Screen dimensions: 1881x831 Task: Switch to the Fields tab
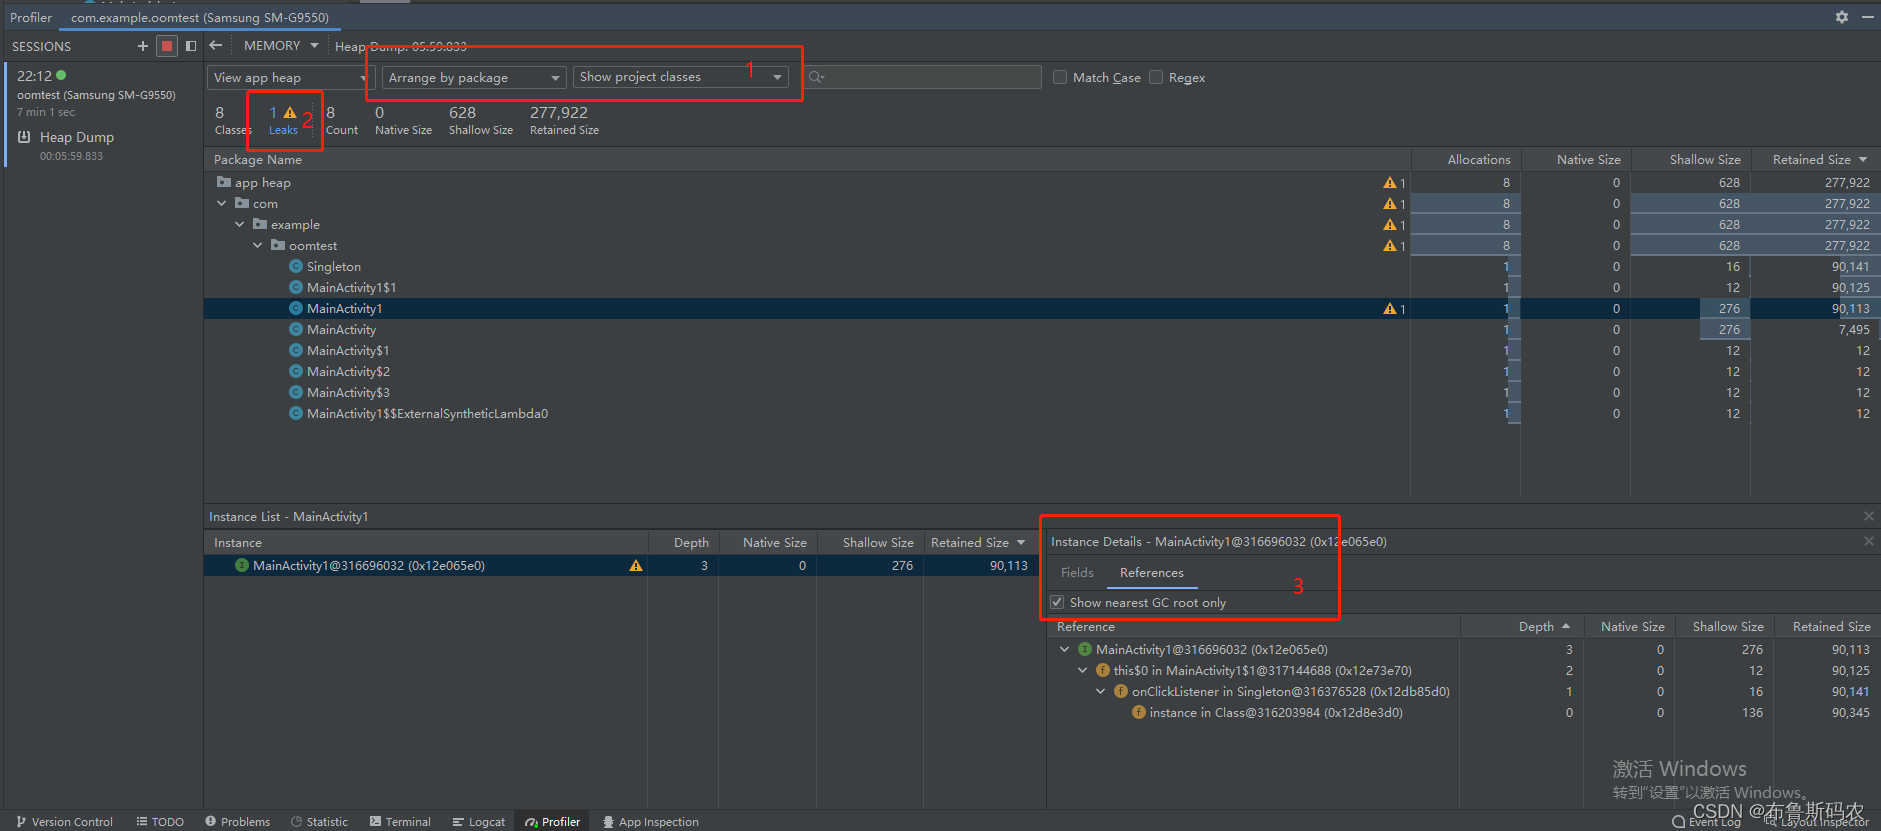pyautogui.click(x=1077, y=573)
